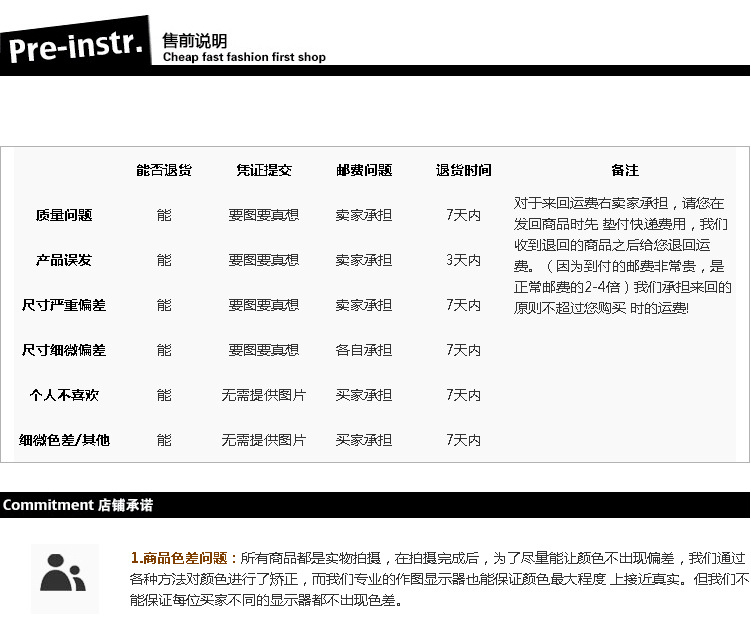Click the Pre-instr. black banner badge
751x627 pixels.
77,45
